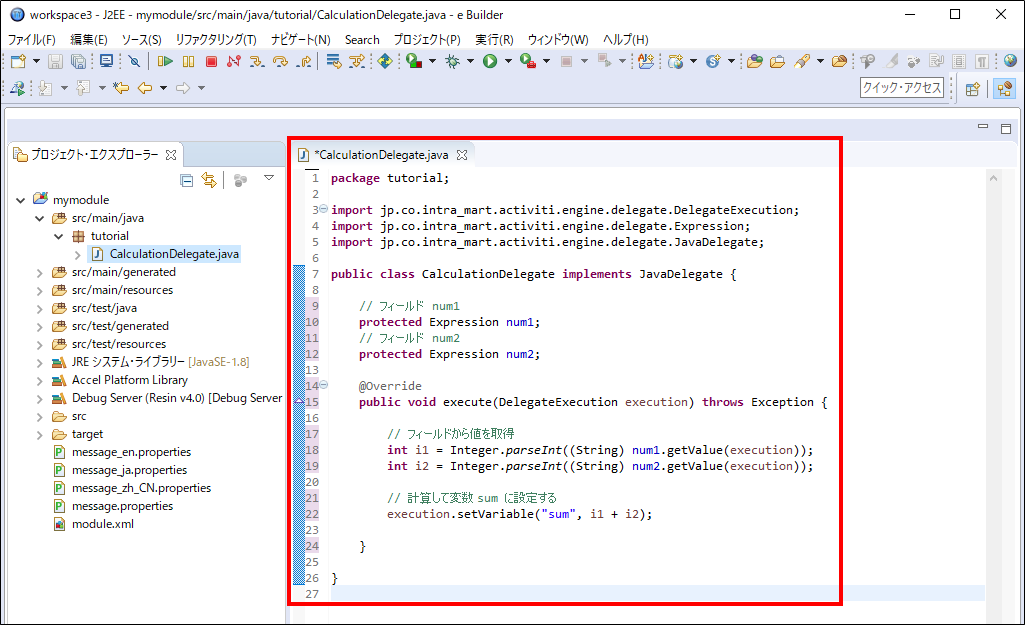Open the Open Perspective icon
1026x626 pixels.
pos(971,89)
